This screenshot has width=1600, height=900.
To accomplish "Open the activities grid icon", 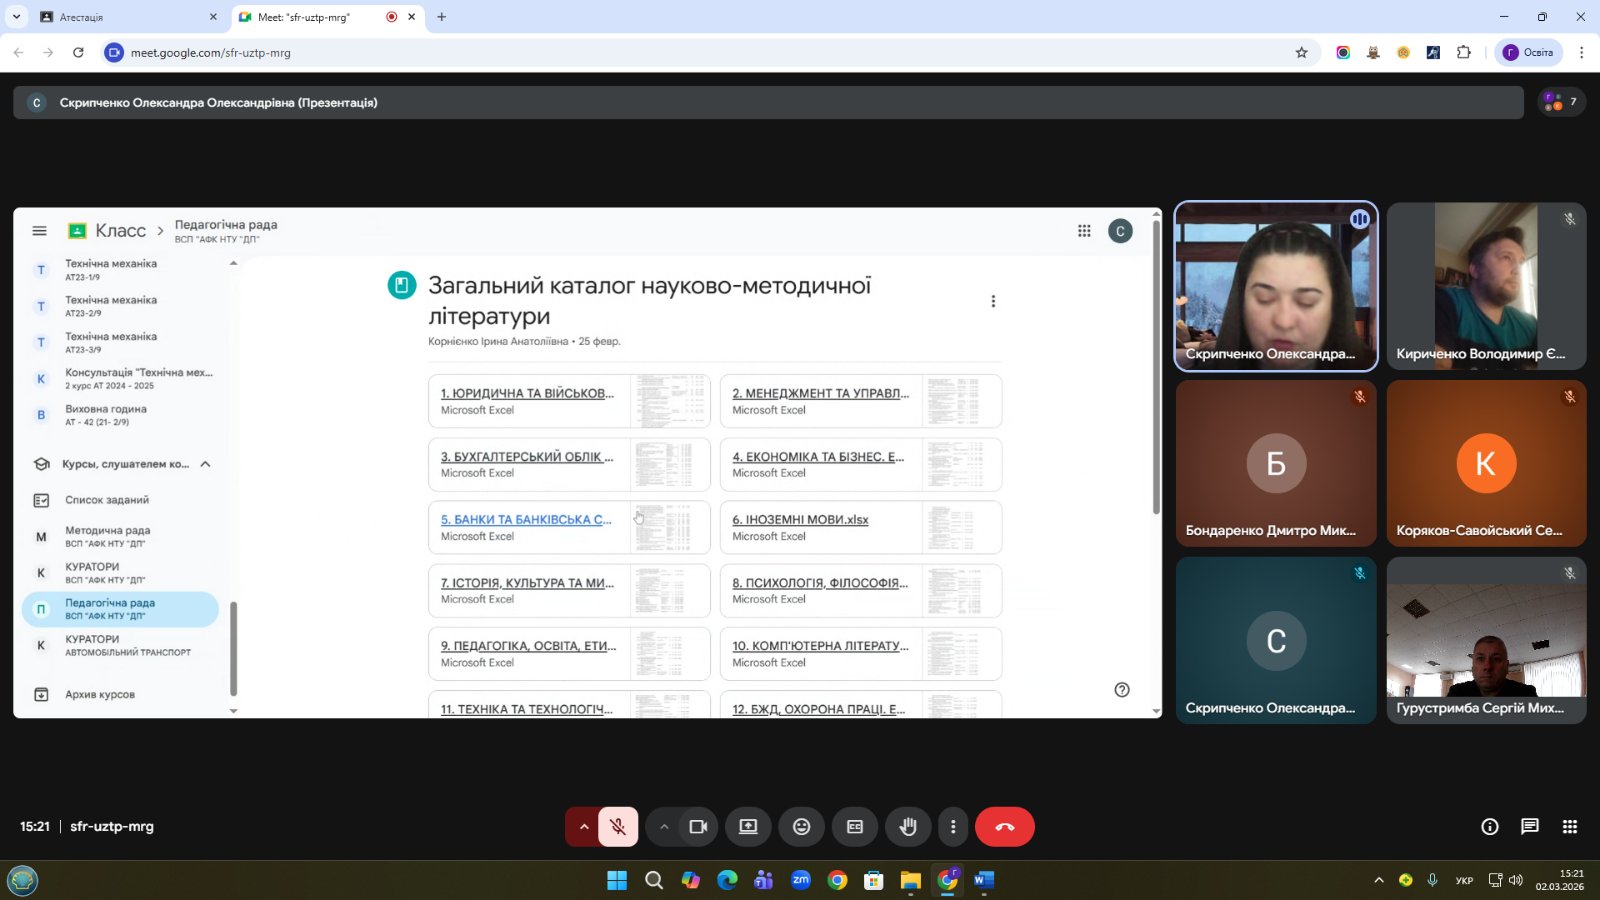I will click(1570, 827).
